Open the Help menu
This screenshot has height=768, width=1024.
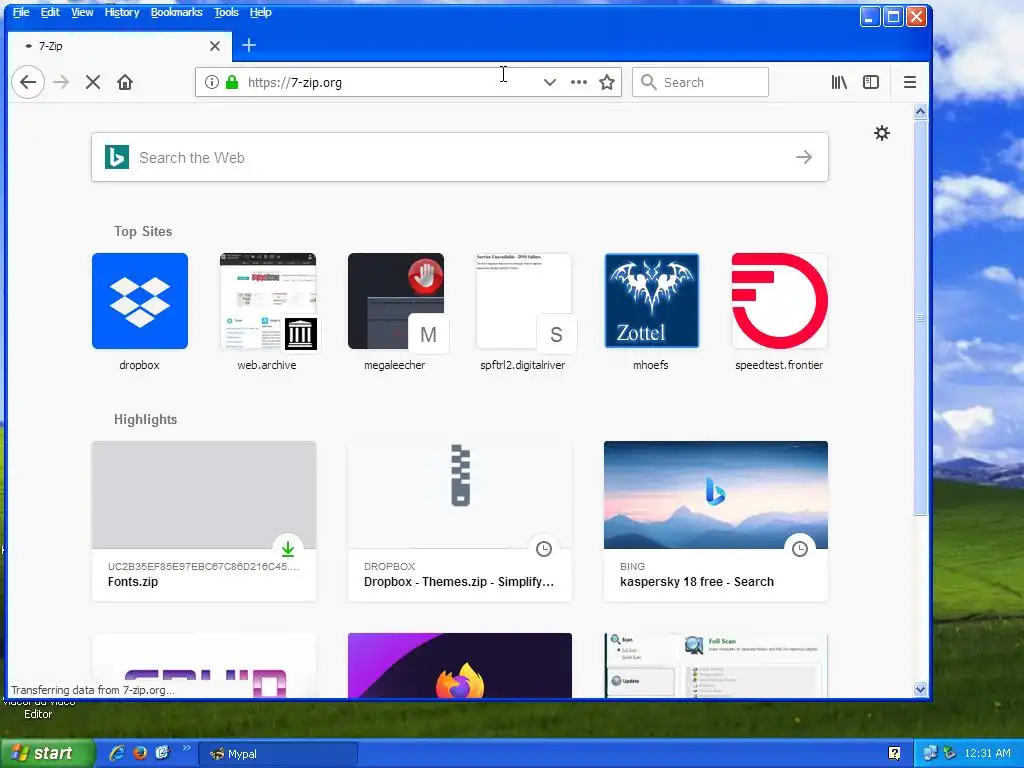[x=261, y=12]
